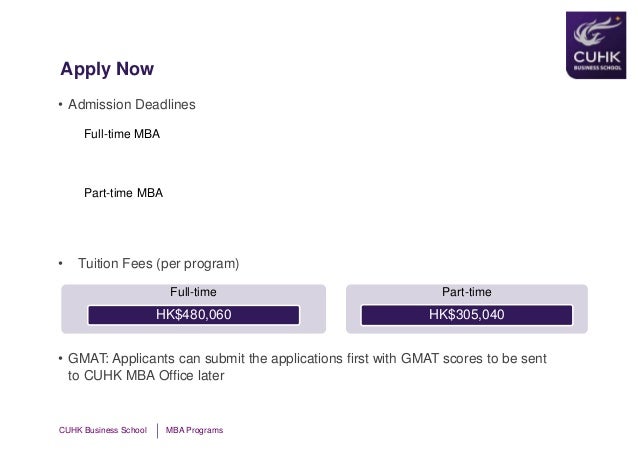Click MBA Programs footer text
Image resolution: width=638 pixels, height=452 pixels.
click(194, 430)
